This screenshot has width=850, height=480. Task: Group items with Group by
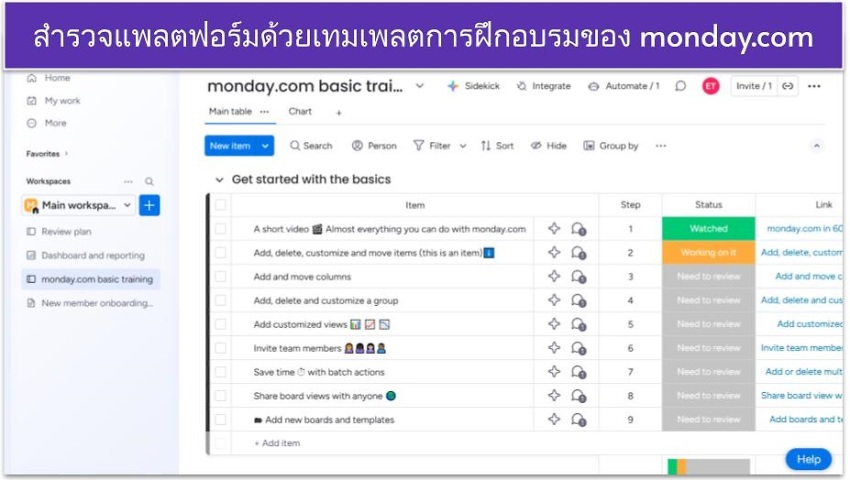click(611, 146)
